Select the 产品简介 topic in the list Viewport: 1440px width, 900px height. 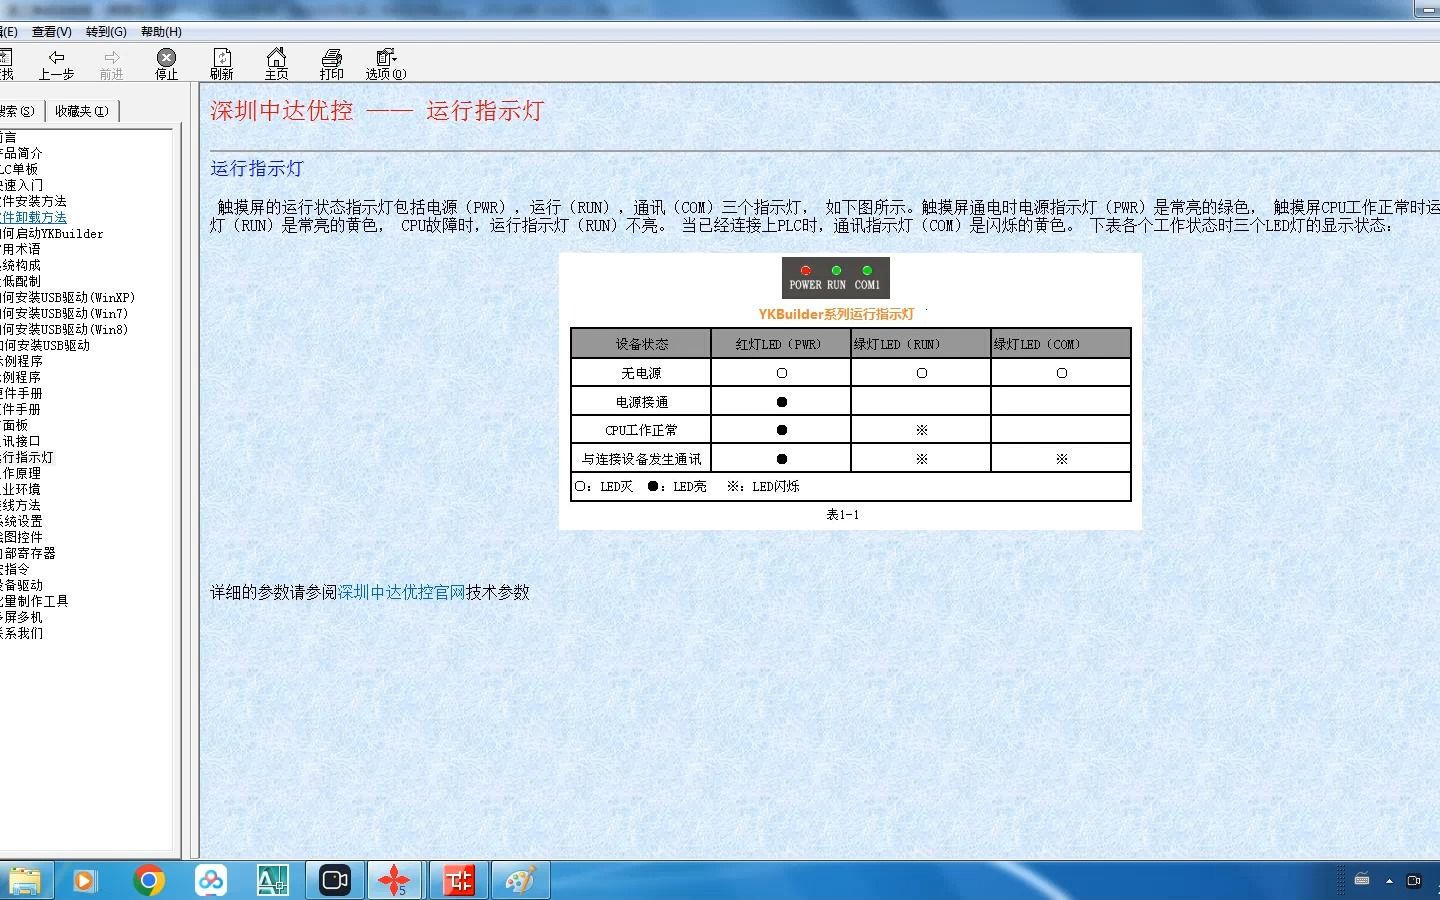21,153
